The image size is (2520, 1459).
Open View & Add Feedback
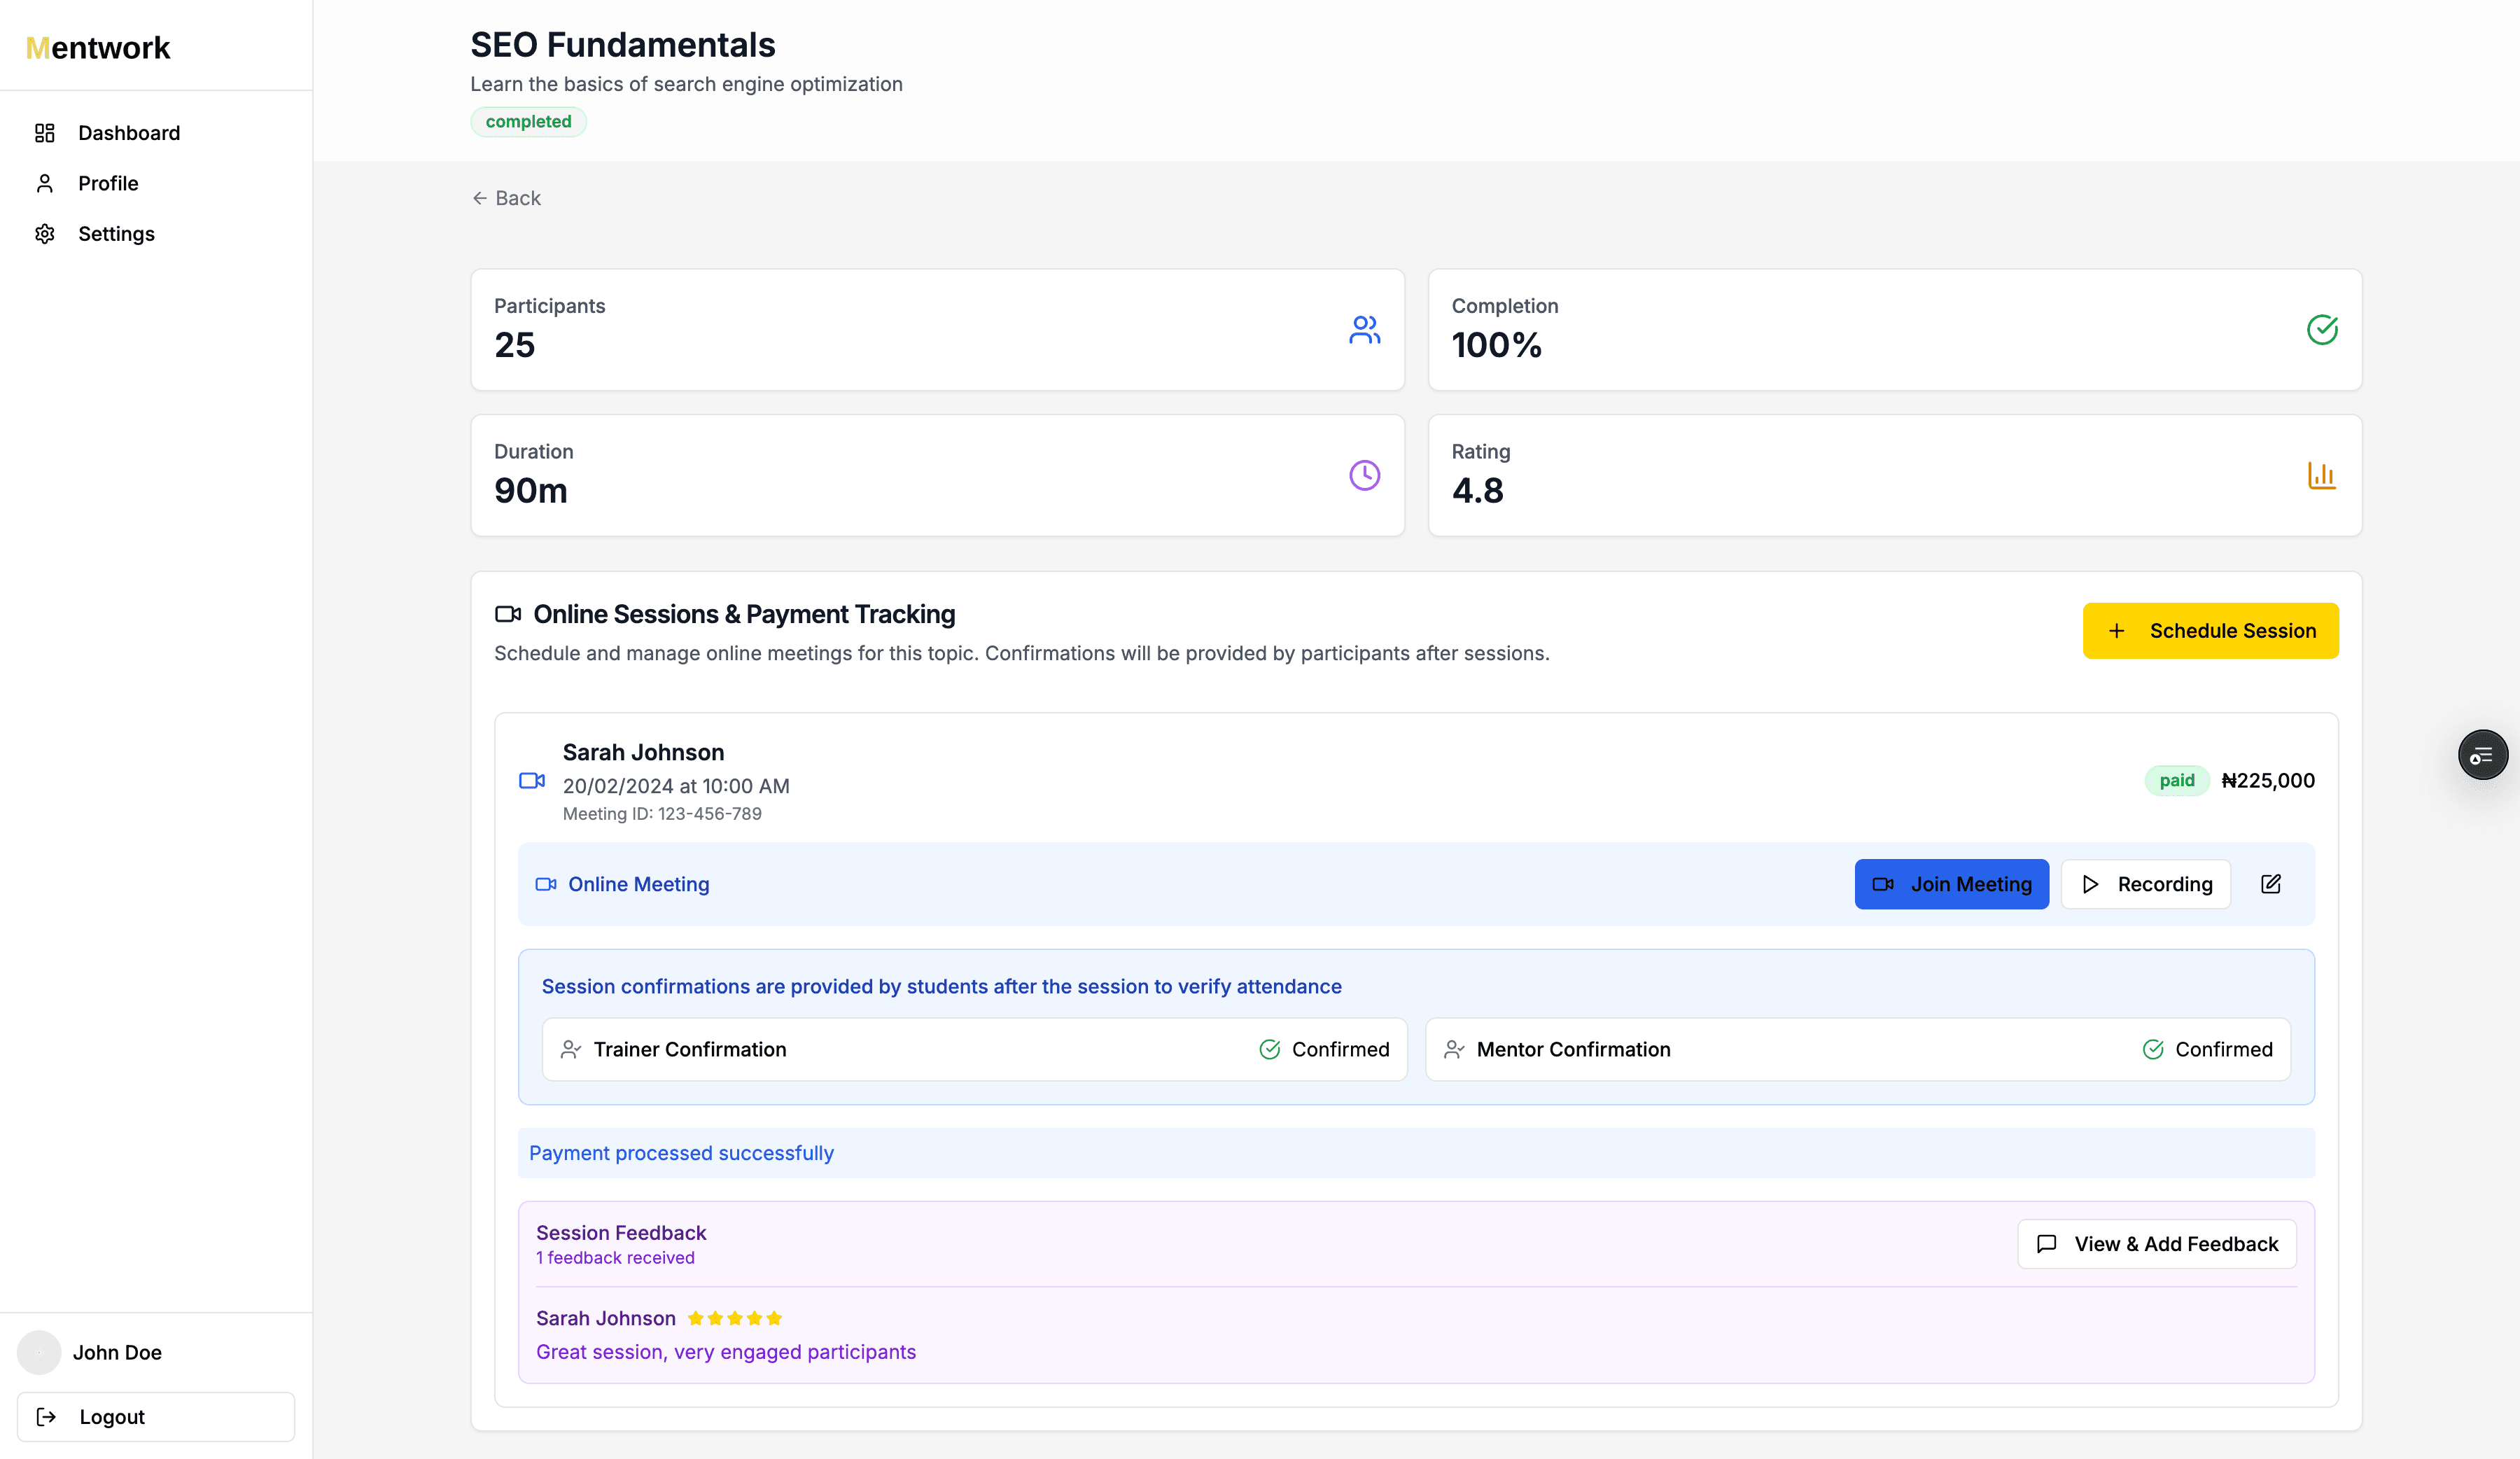click(x=2157, y=1244)
